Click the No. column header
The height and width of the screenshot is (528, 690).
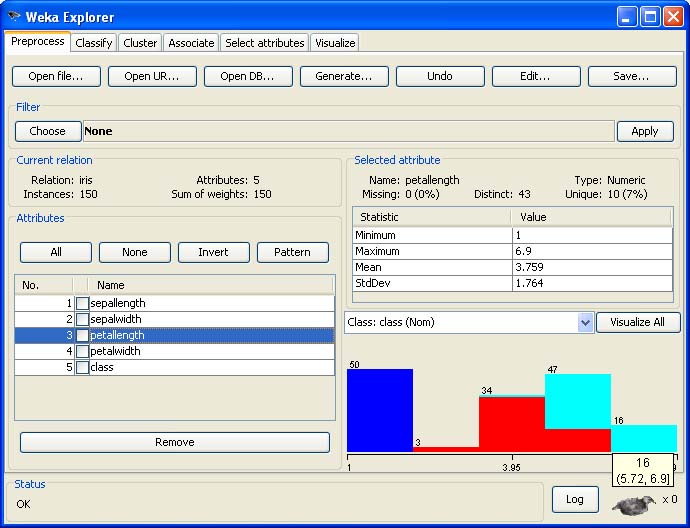coord(44,286)
